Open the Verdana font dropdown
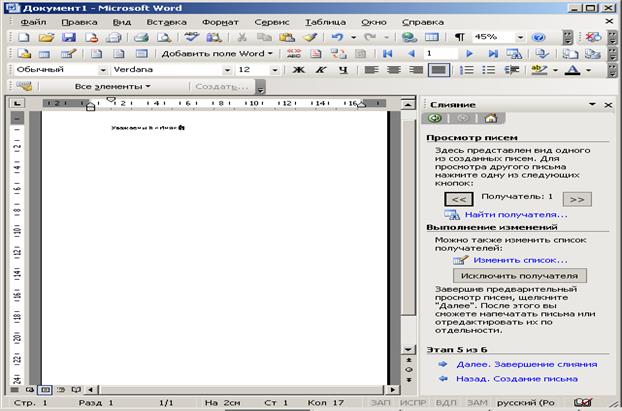This screenshot has width=622, height=411. [227, 70]
